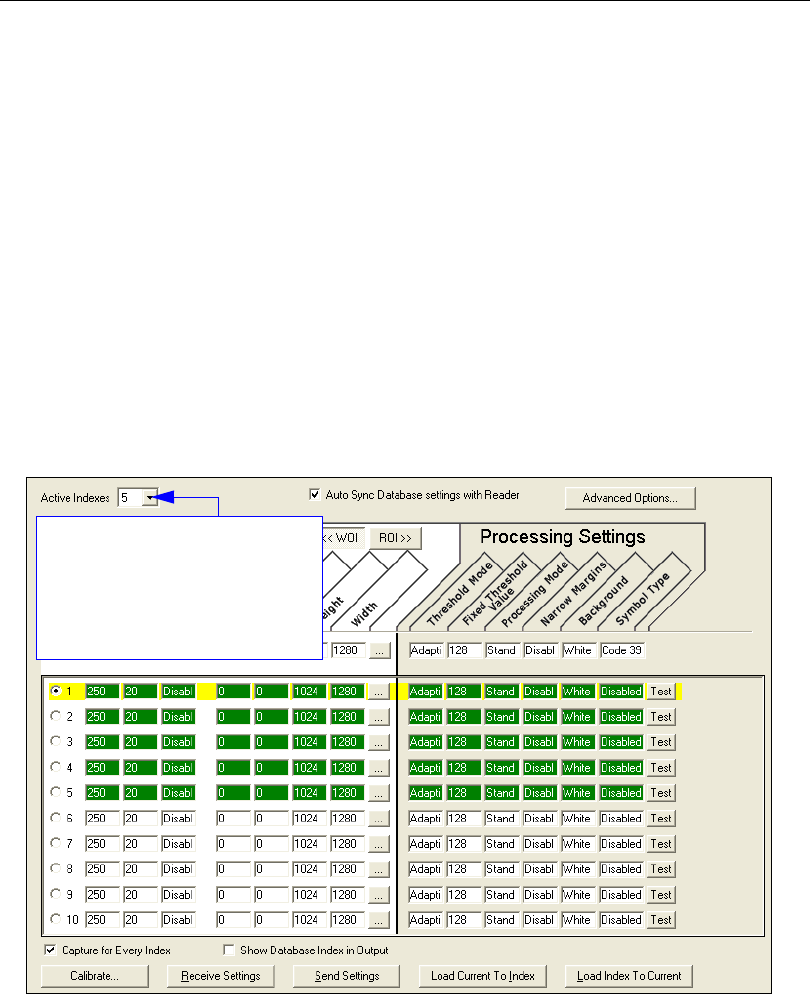Open ellipsis button in index 9 row
This screenshot has width=810, height=994.
point(378,894)
